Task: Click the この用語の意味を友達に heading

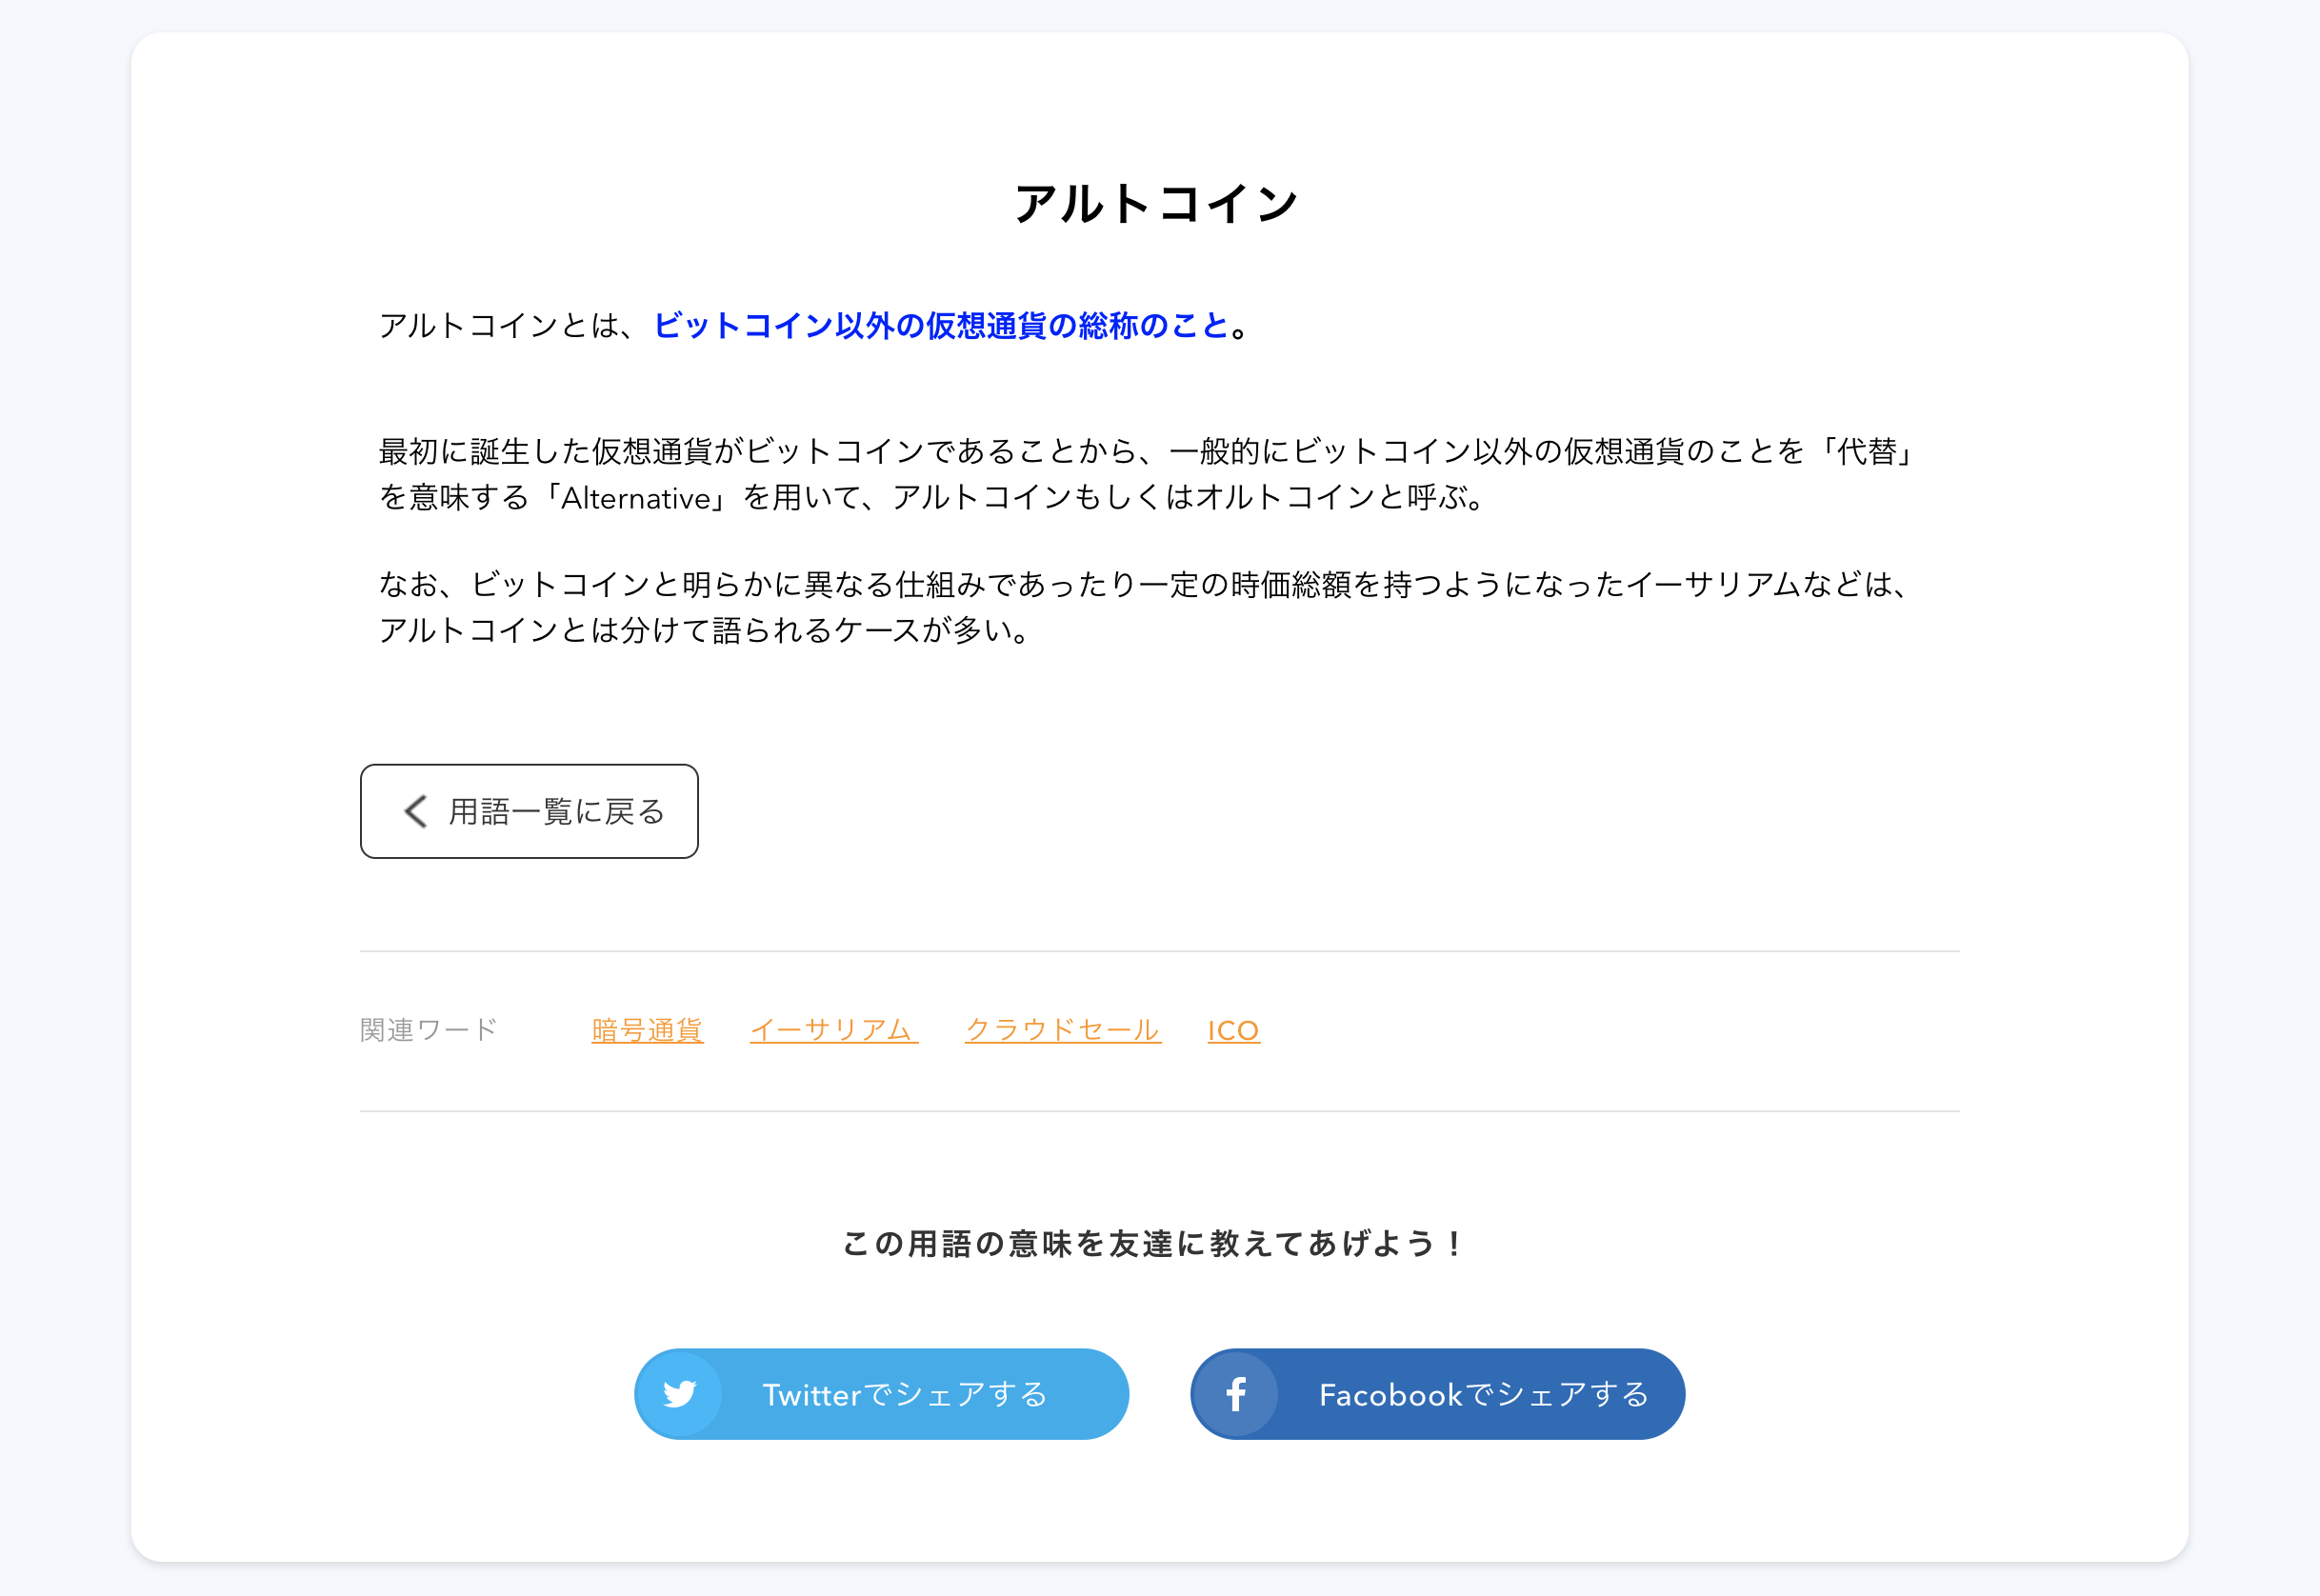Action: [1152, 1243]
